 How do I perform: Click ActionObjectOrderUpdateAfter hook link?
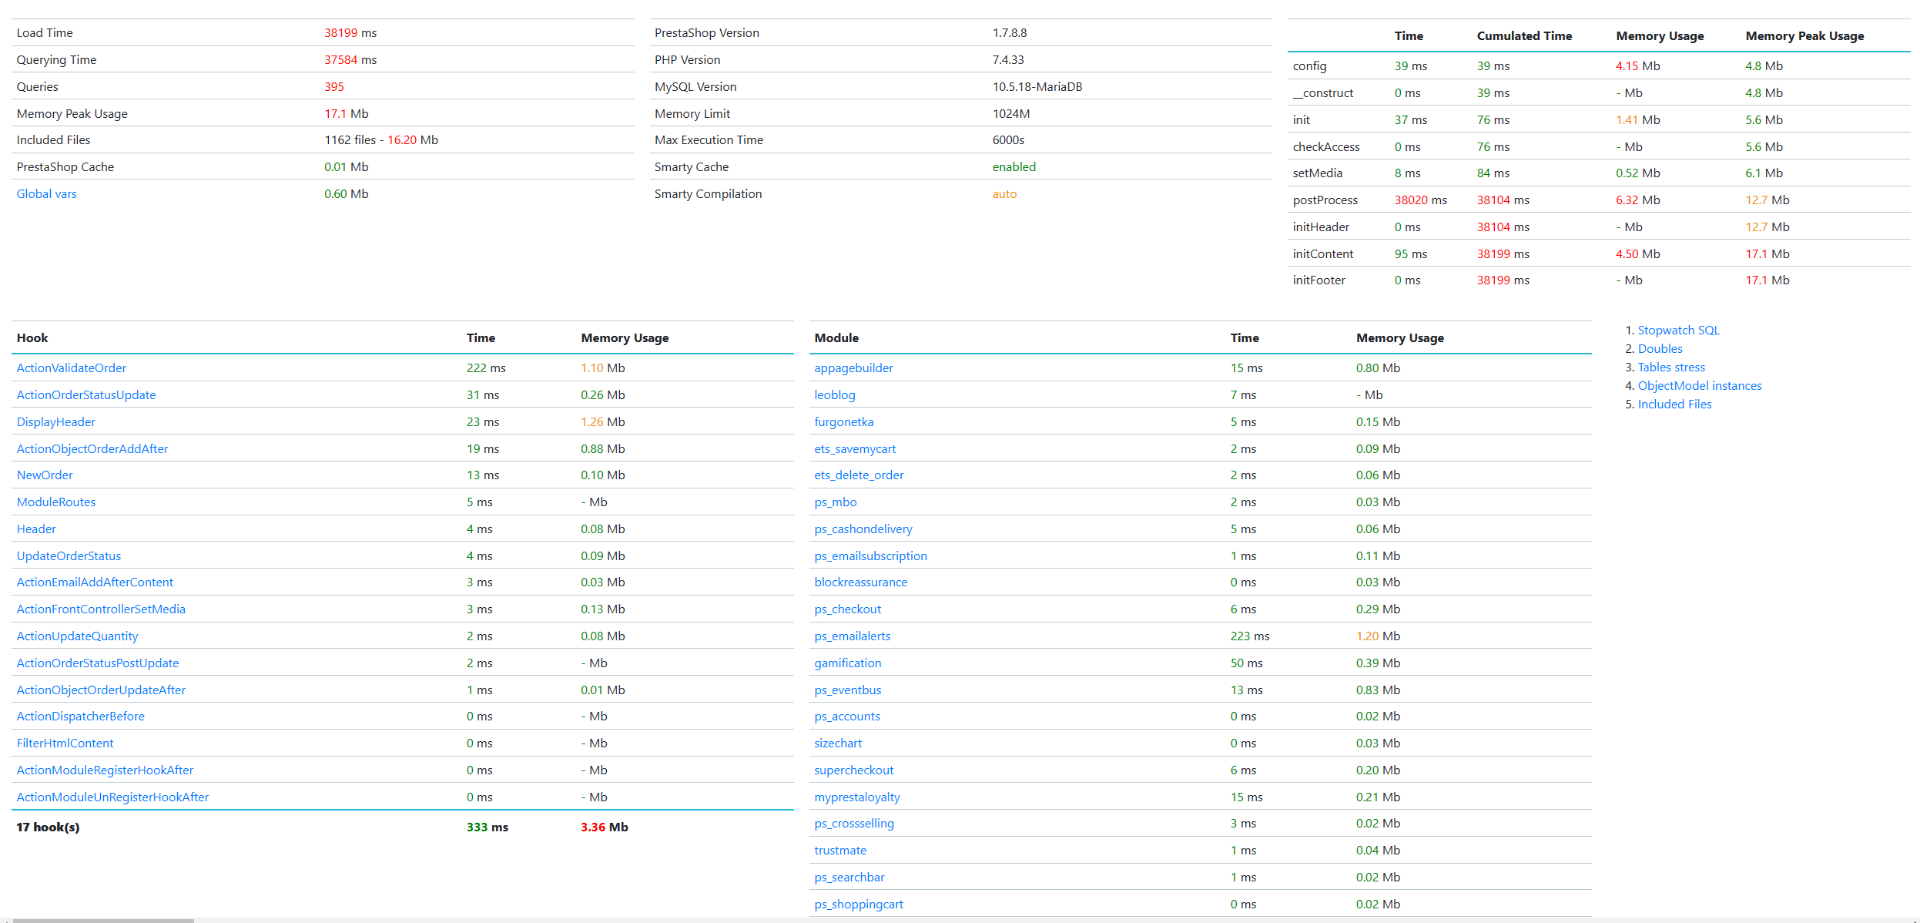(x=101, y=690)
